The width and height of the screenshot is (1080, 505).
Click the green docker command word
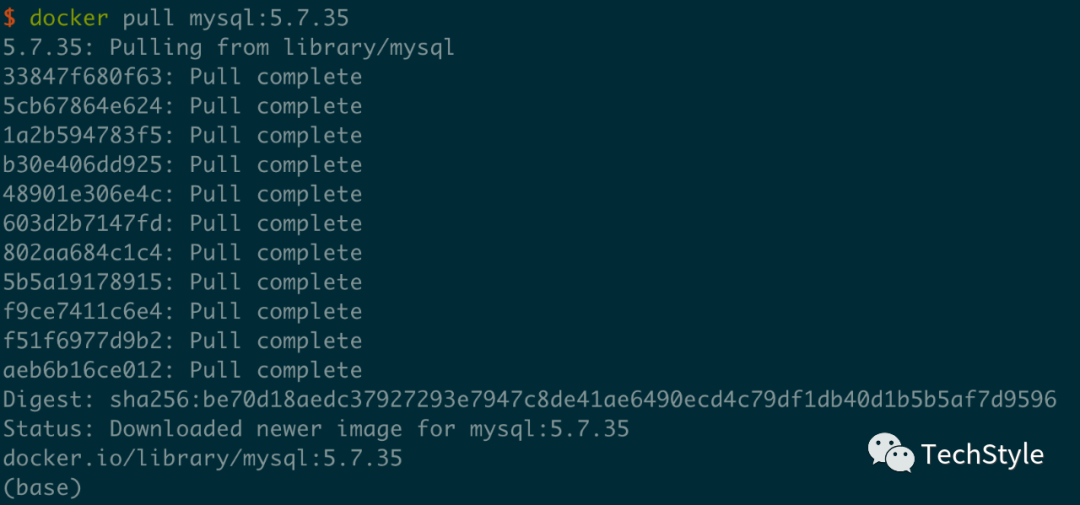pyautogui.click(x=68, y=18)
